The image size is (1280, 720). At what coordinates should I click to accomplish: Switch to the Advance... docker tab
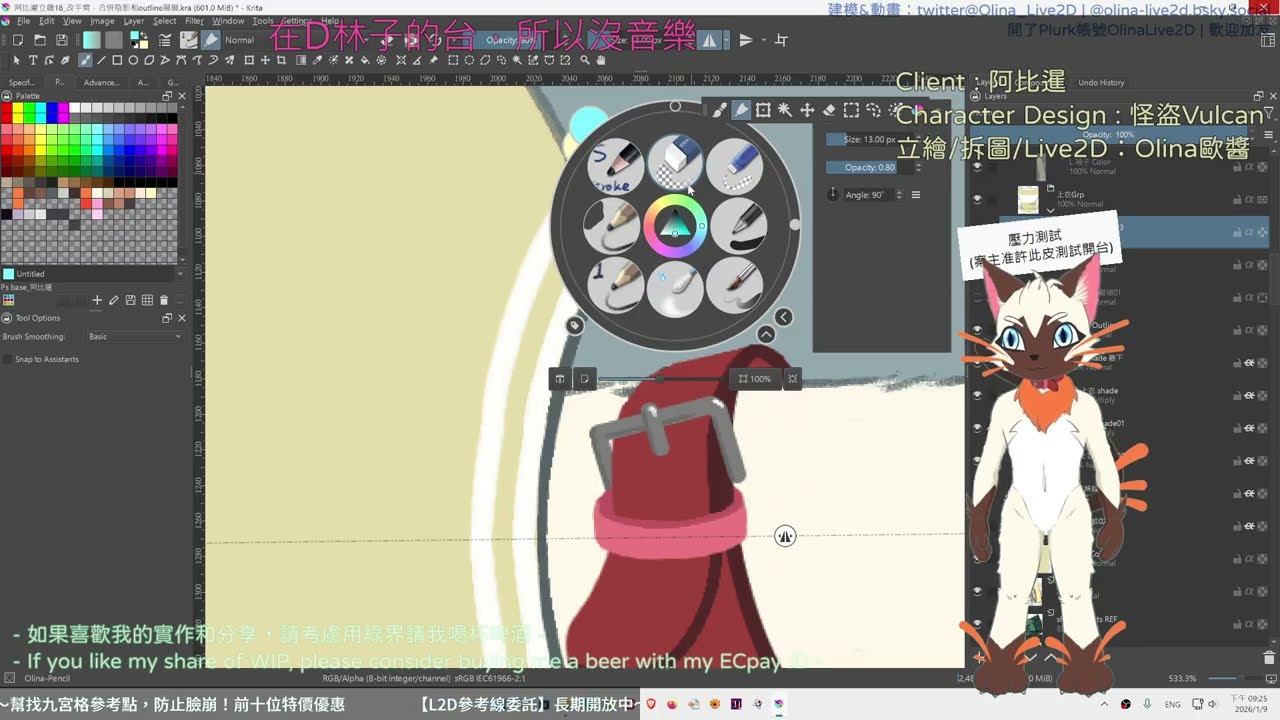[x=101, y=82]
